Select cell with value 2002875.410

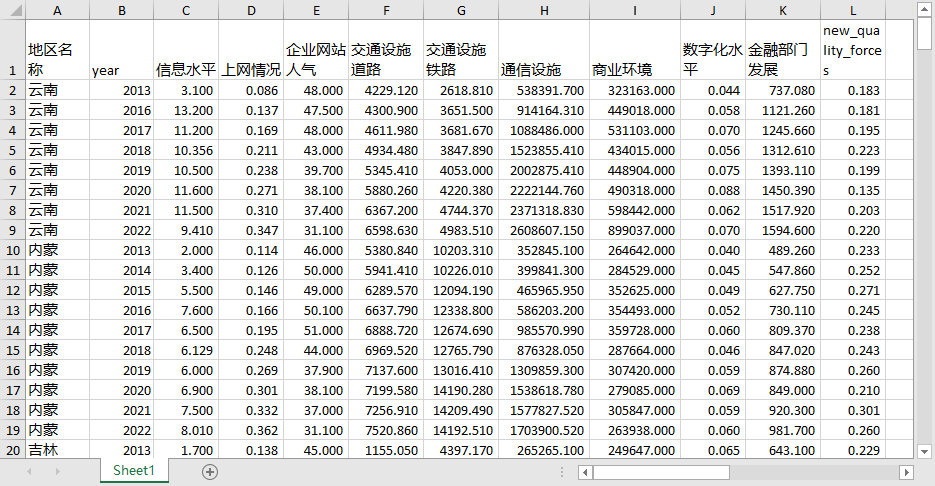[544, 170]
